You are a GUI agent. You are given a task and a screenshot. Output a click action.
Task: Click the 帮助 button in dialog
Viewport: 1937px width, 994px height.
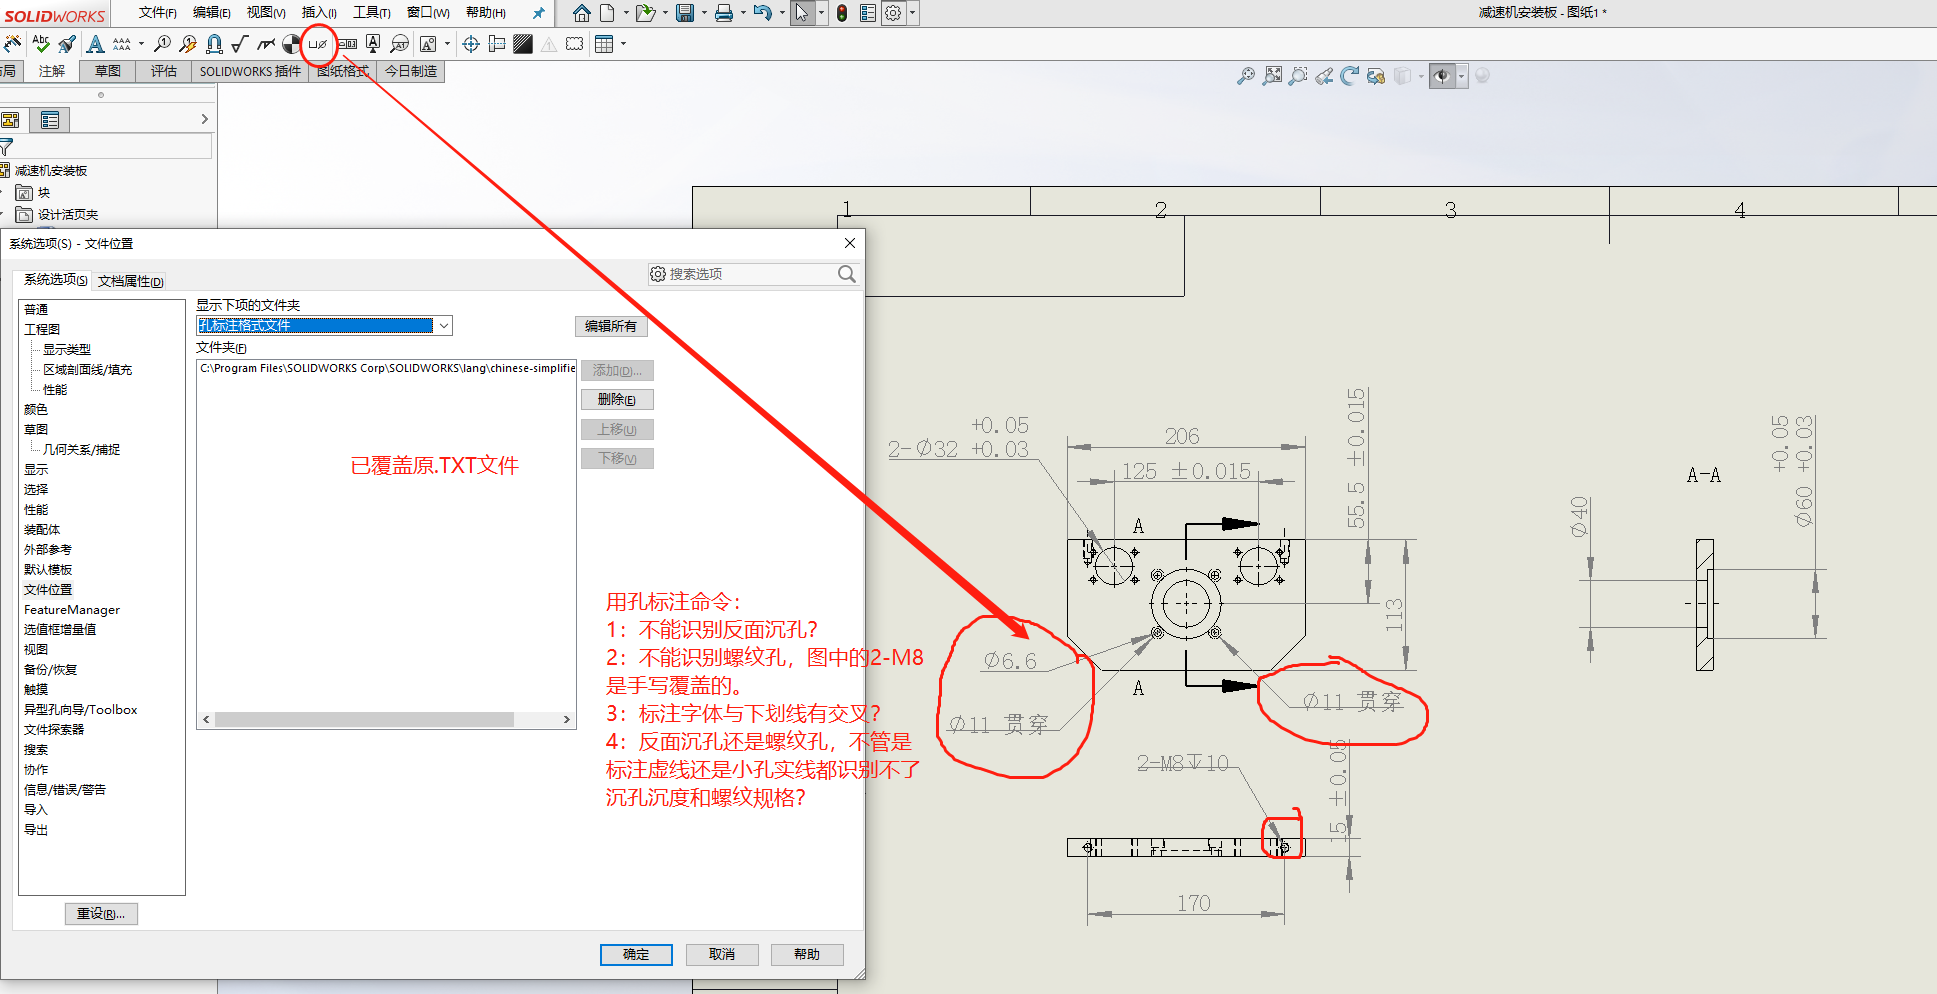807,954
